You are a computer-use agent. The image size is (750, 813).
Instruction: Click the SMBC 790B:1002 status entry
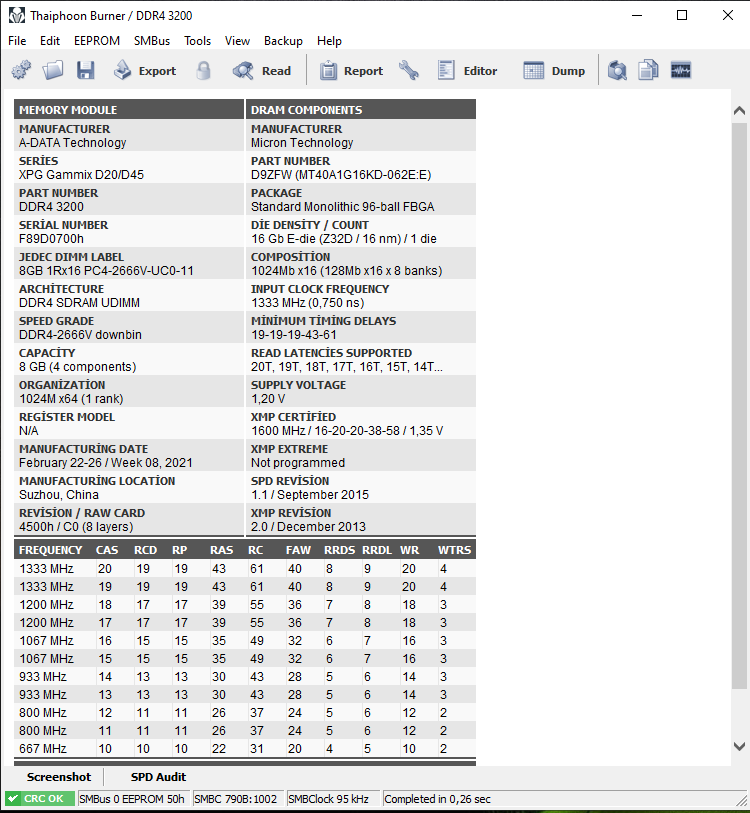tap(236, 799)
